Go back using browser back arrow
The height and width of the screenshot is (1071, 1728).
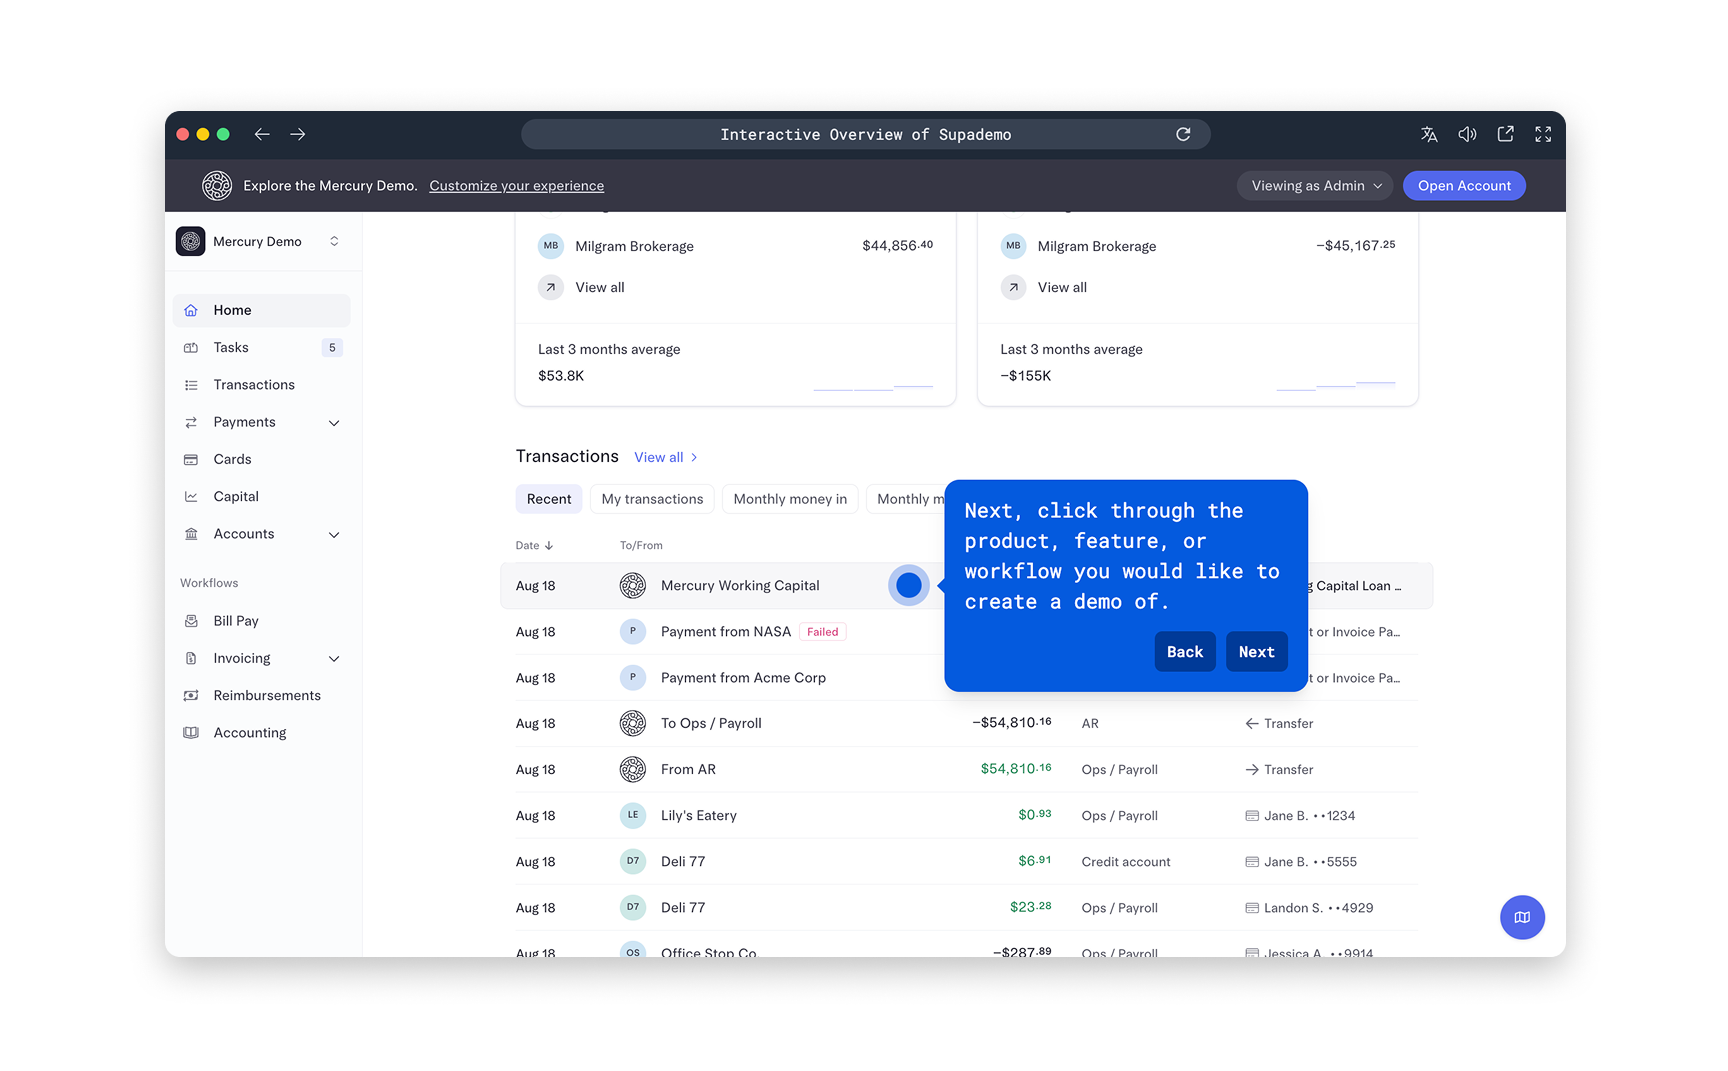(x=262, y=134)
